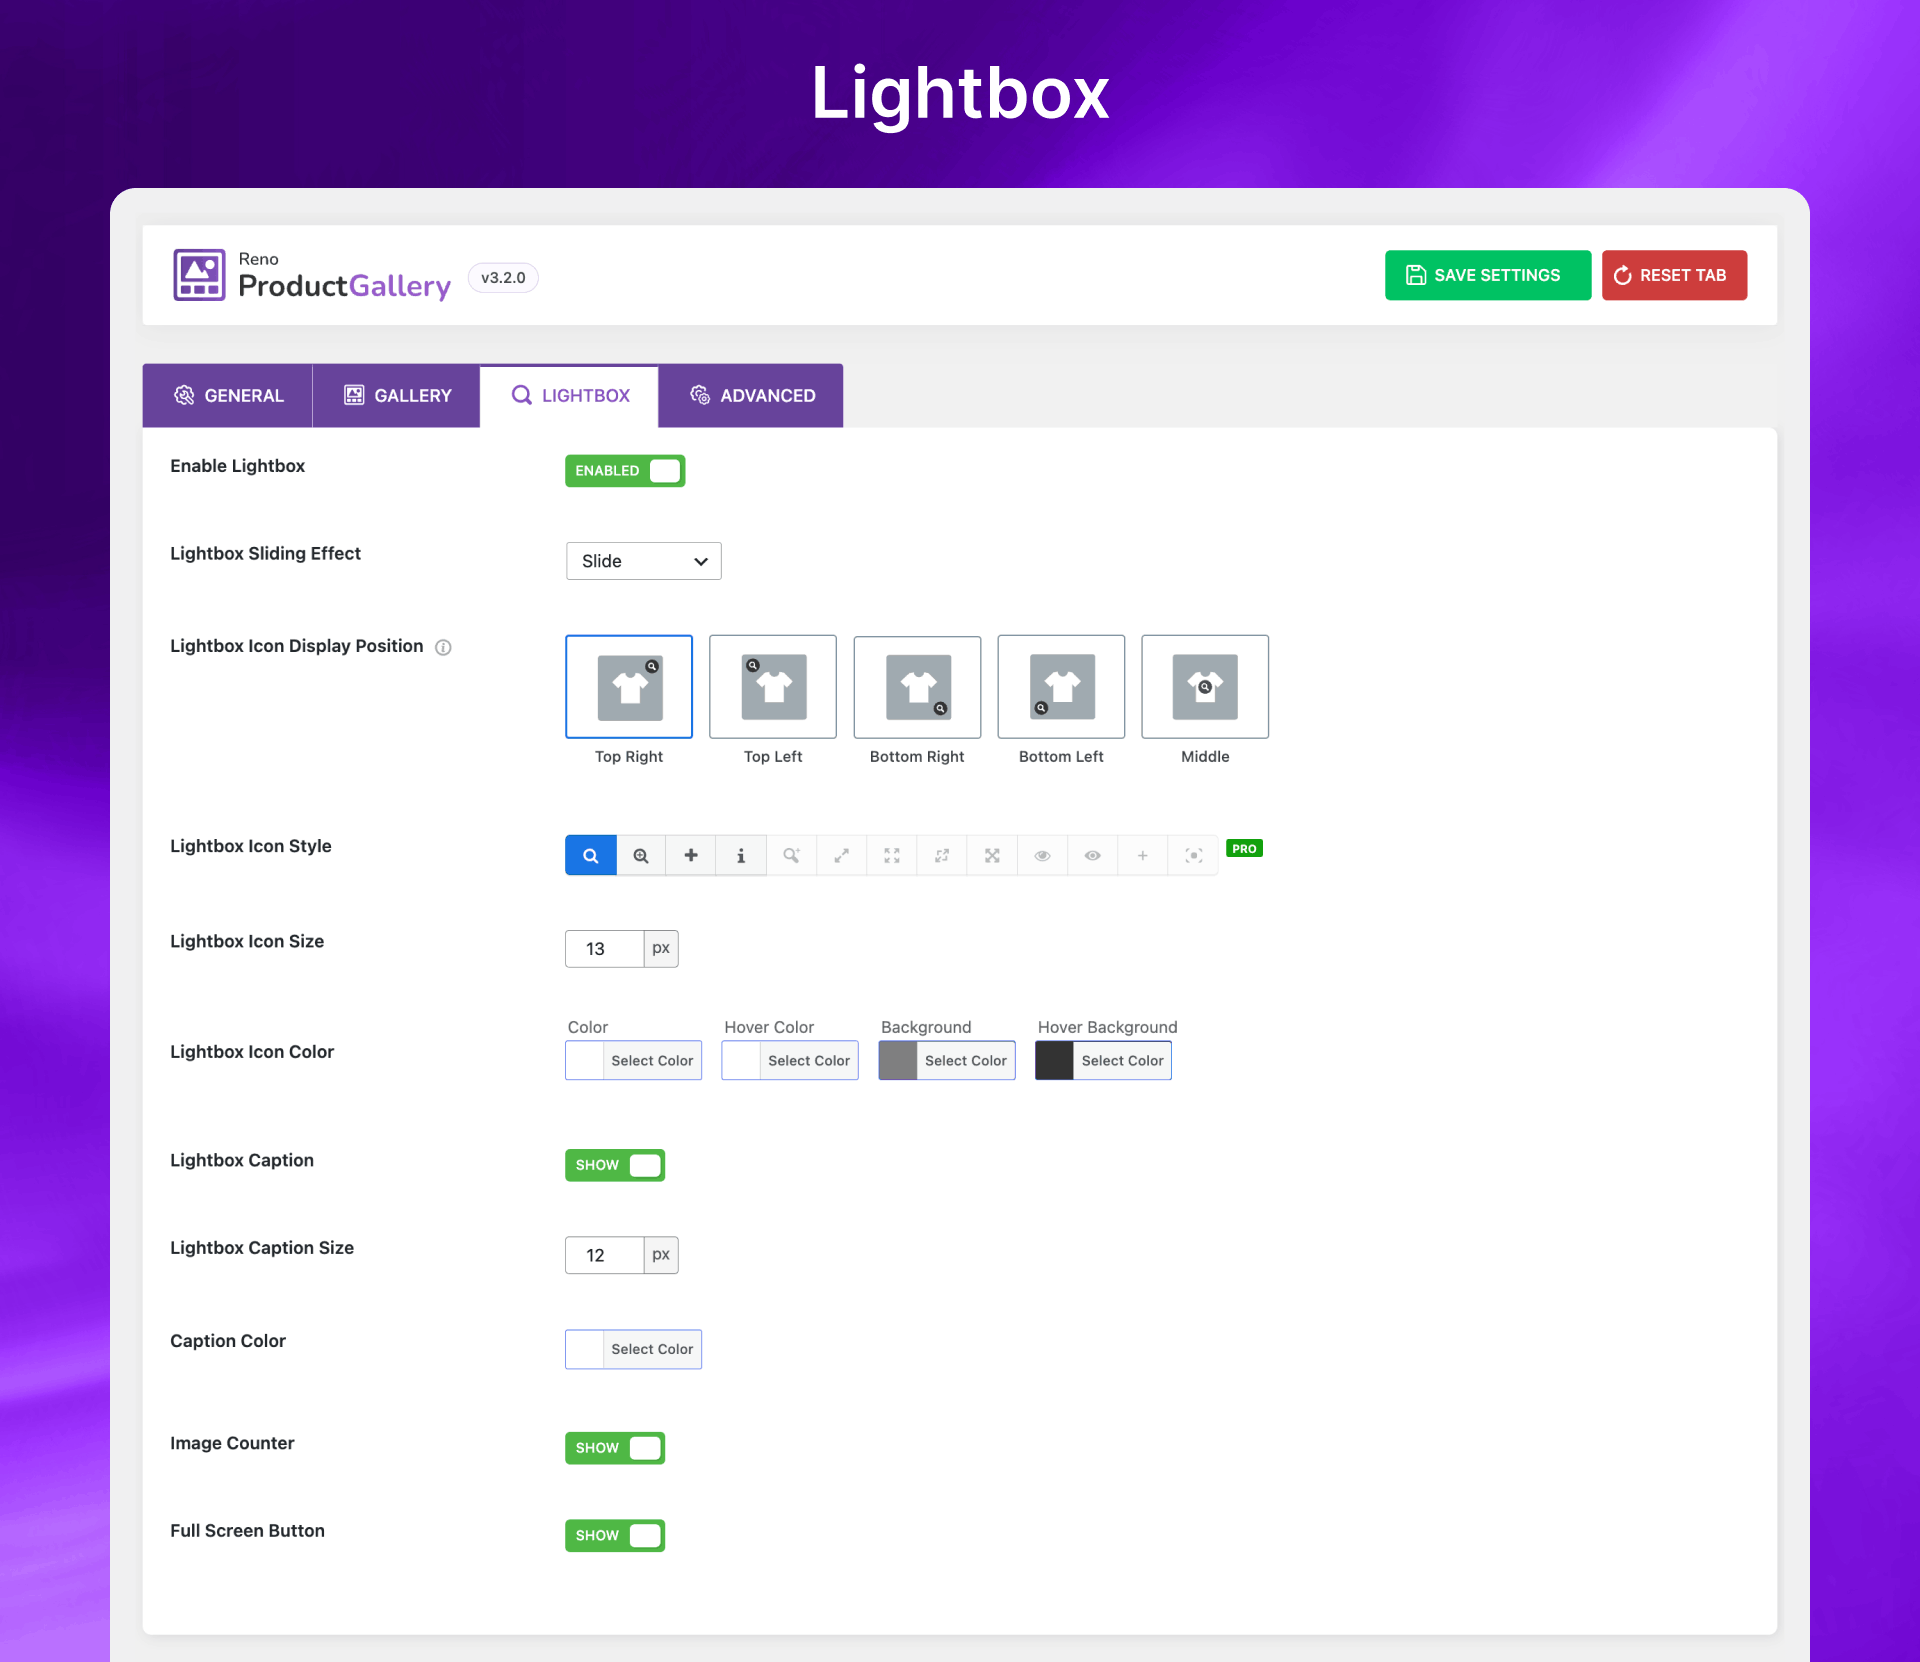Image resolution: width=1920 pixels, height=1662 pixels.
Task: Select the diagonal two-arrow expand icon style
Action: pyautogui.click(x=842, y=856)
